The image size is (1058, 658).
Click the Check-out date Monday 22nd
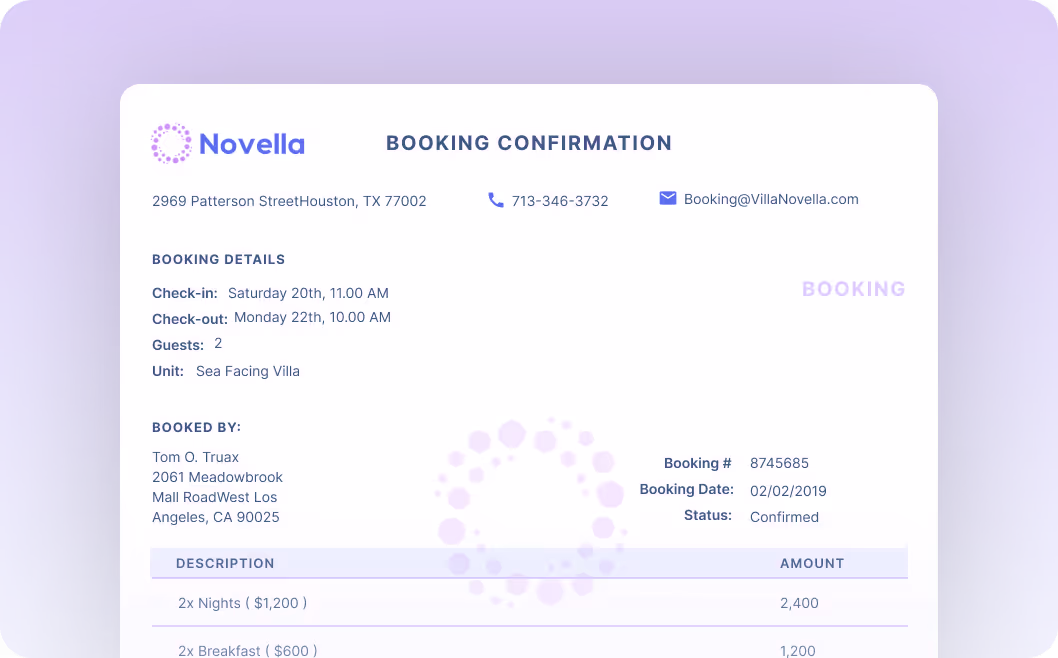tap(313, 318)
